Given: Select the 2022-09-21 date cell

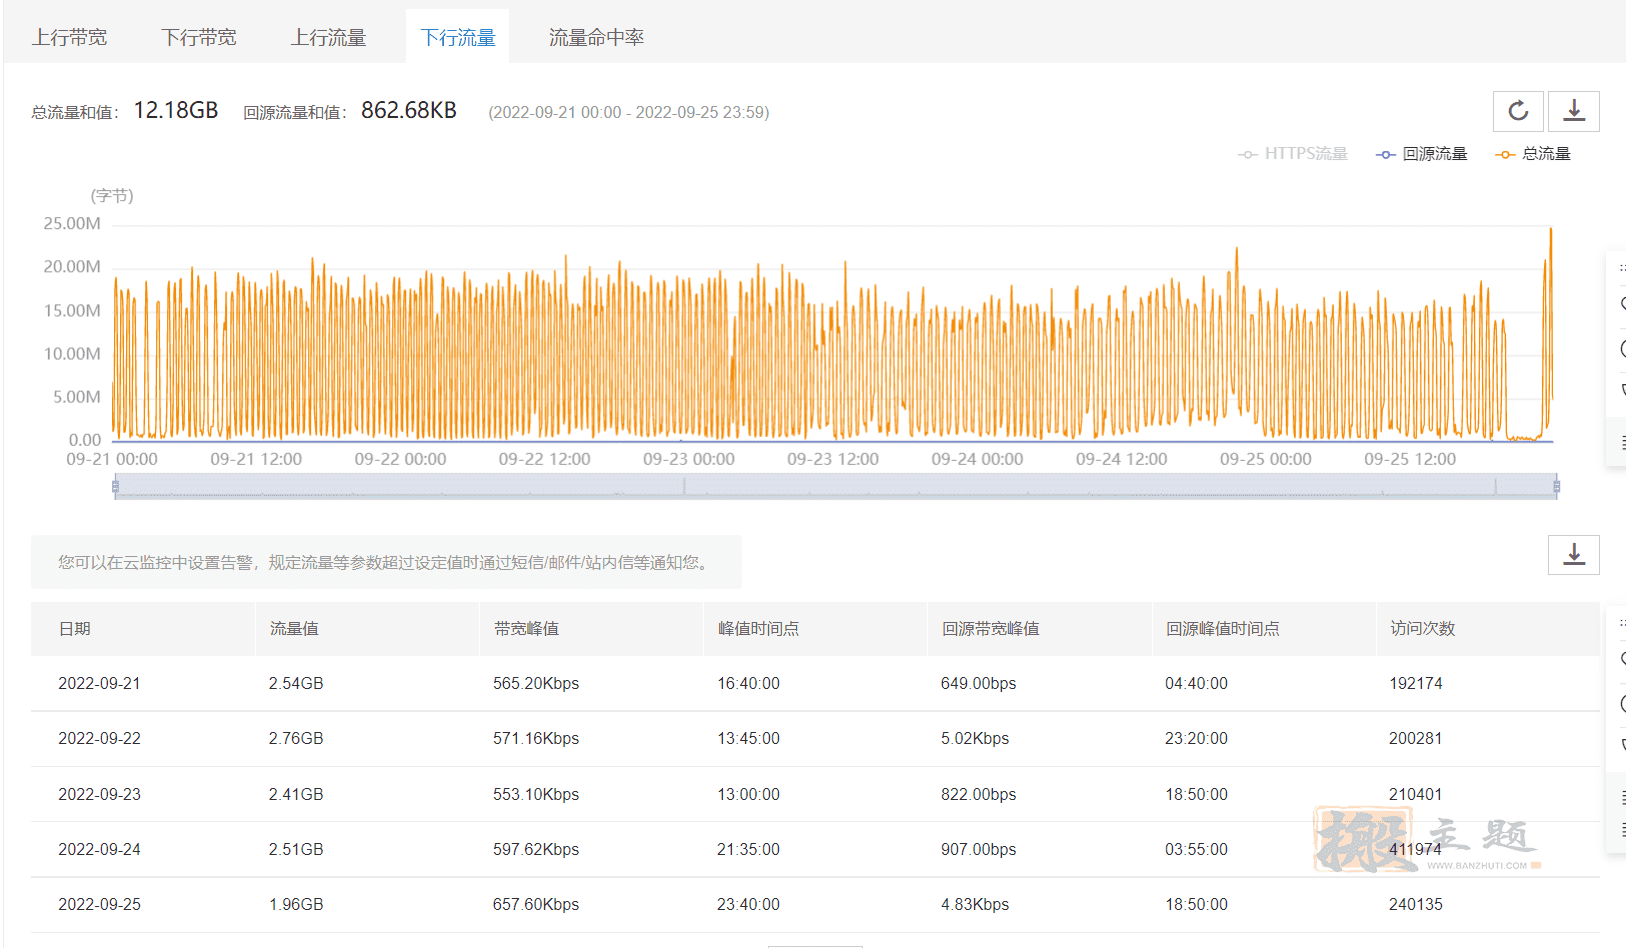Looking at the screenshot, I should (x=99, y=684).
